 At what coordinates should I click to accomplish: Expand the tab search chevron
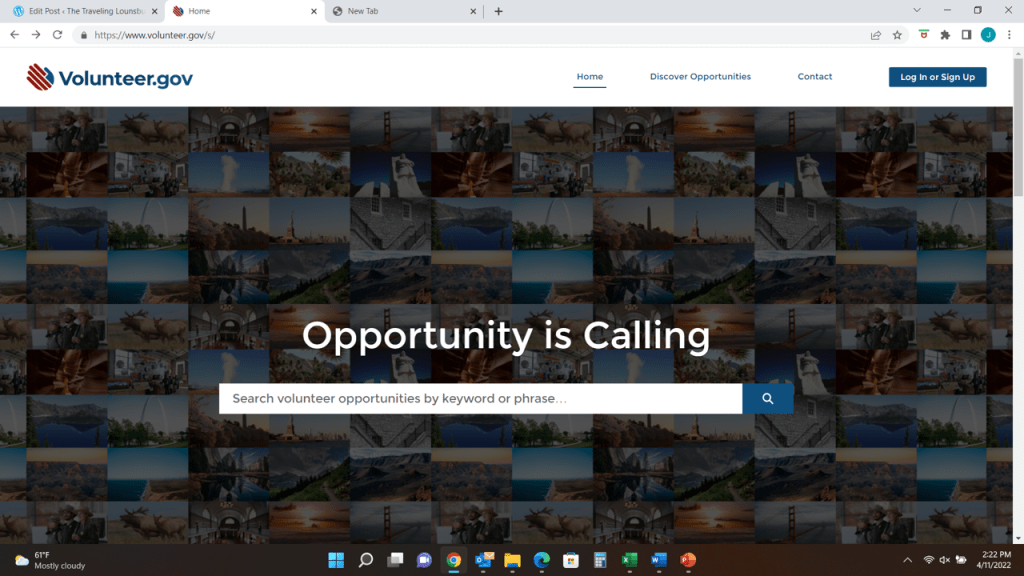coord(918,11)
